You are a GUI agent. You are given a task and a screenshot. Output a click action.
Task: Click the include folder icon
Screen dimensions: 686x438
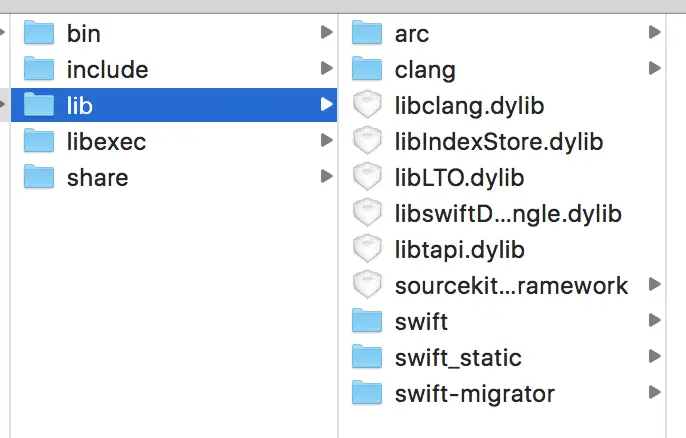38,69
